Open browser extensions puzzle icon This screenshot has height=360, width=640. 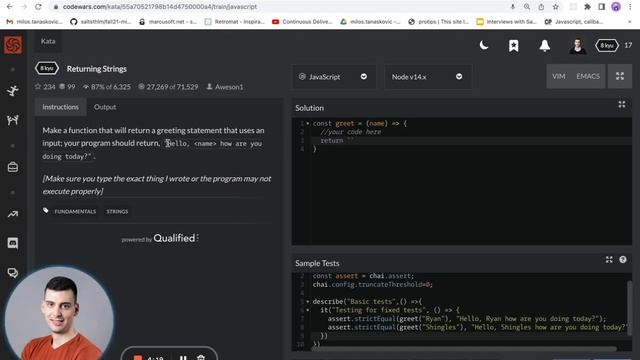click(587, 7)
